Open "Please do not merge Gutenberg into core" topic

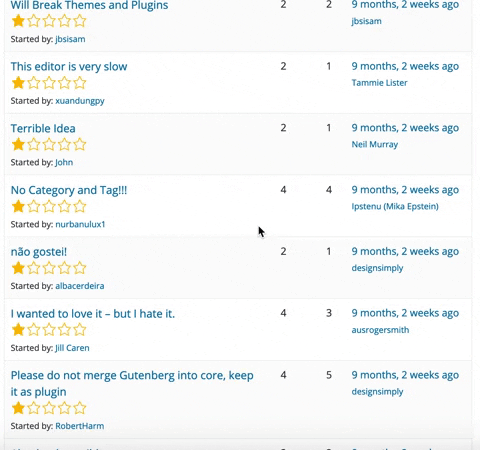point(132,383)
